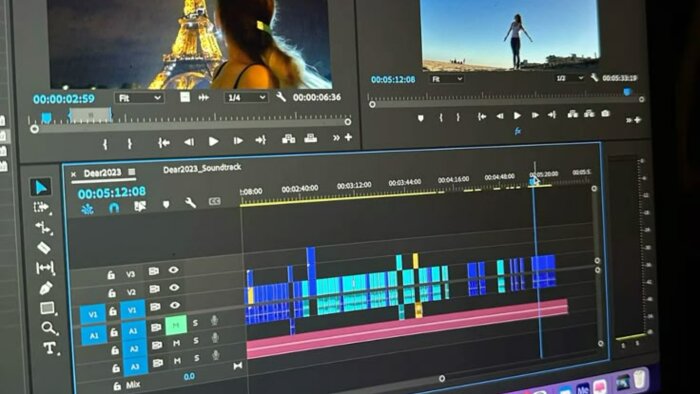Viewport: 700px width, 394px height.
Task: Click drag-video-only icon in Source monitor
Action: point(185,97)
